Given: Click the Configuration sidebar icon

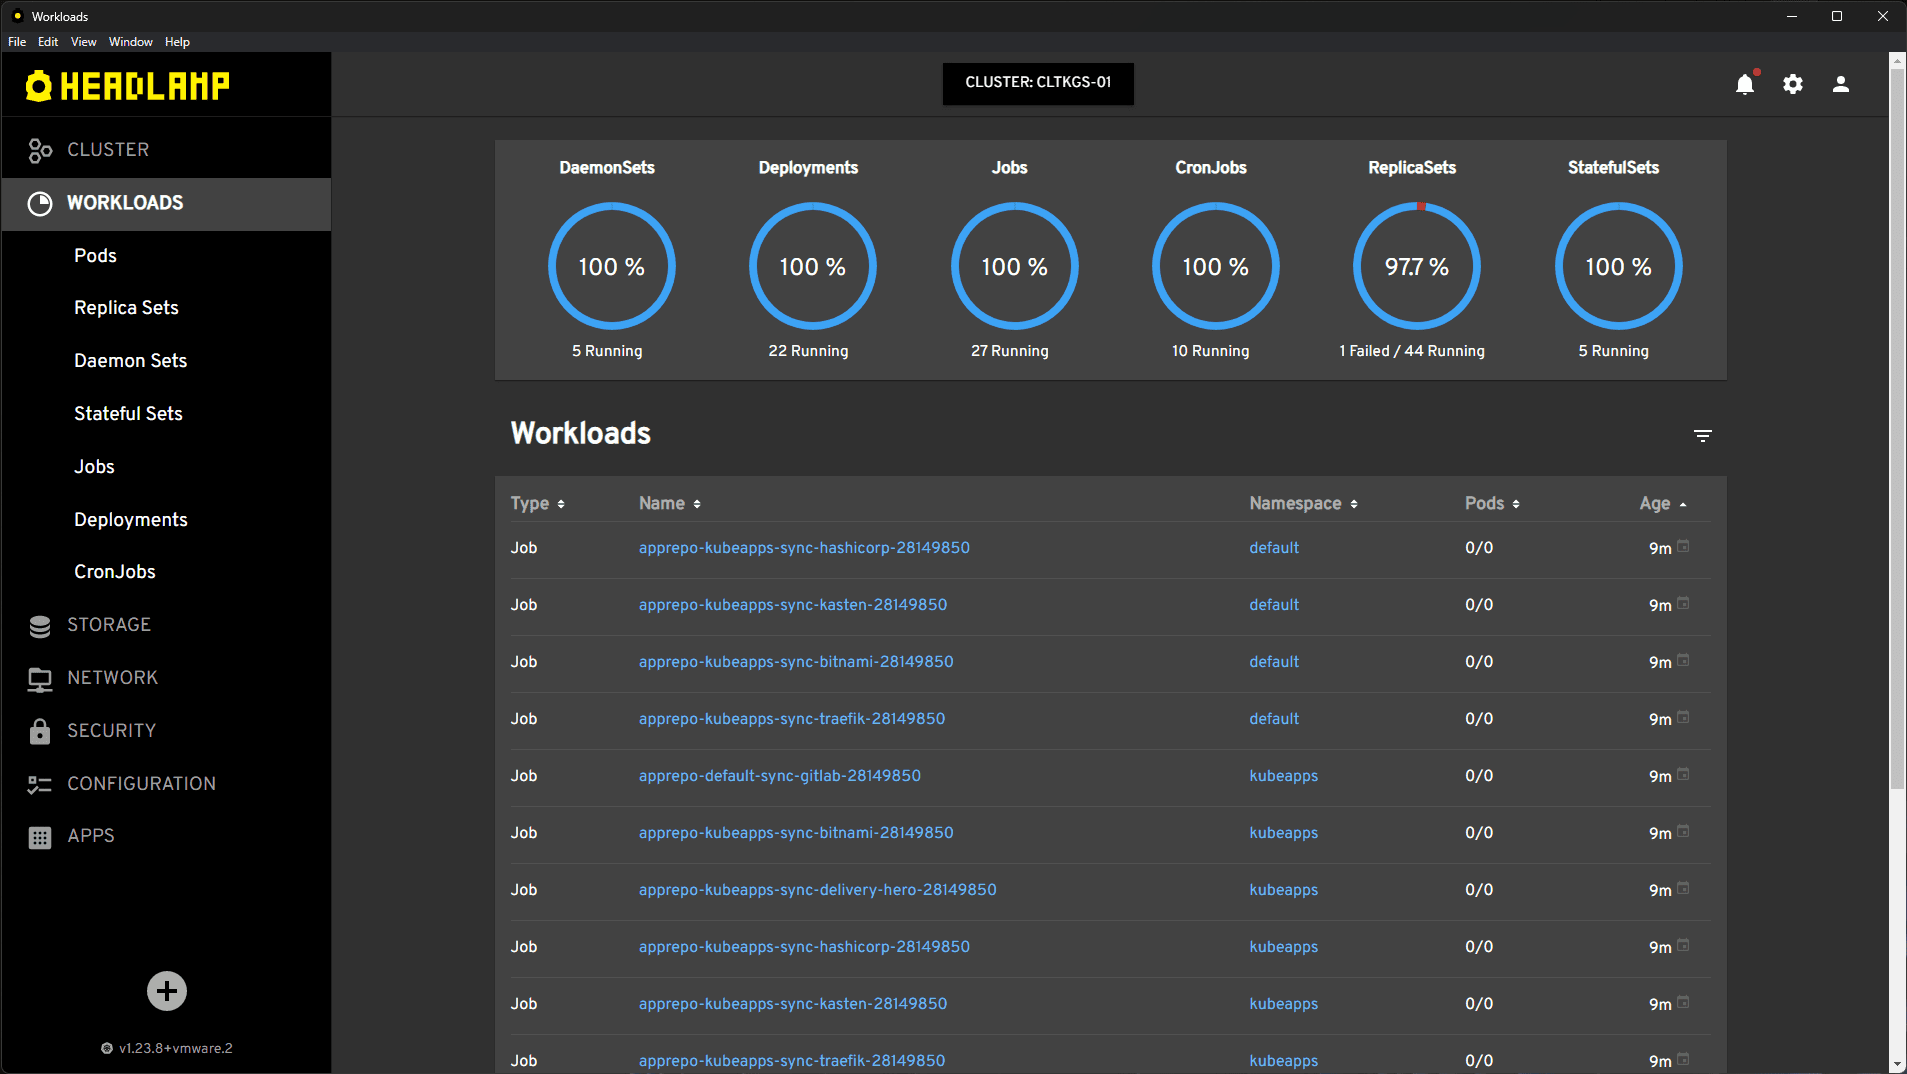Looking at the screenshot, I should point(40,784).
